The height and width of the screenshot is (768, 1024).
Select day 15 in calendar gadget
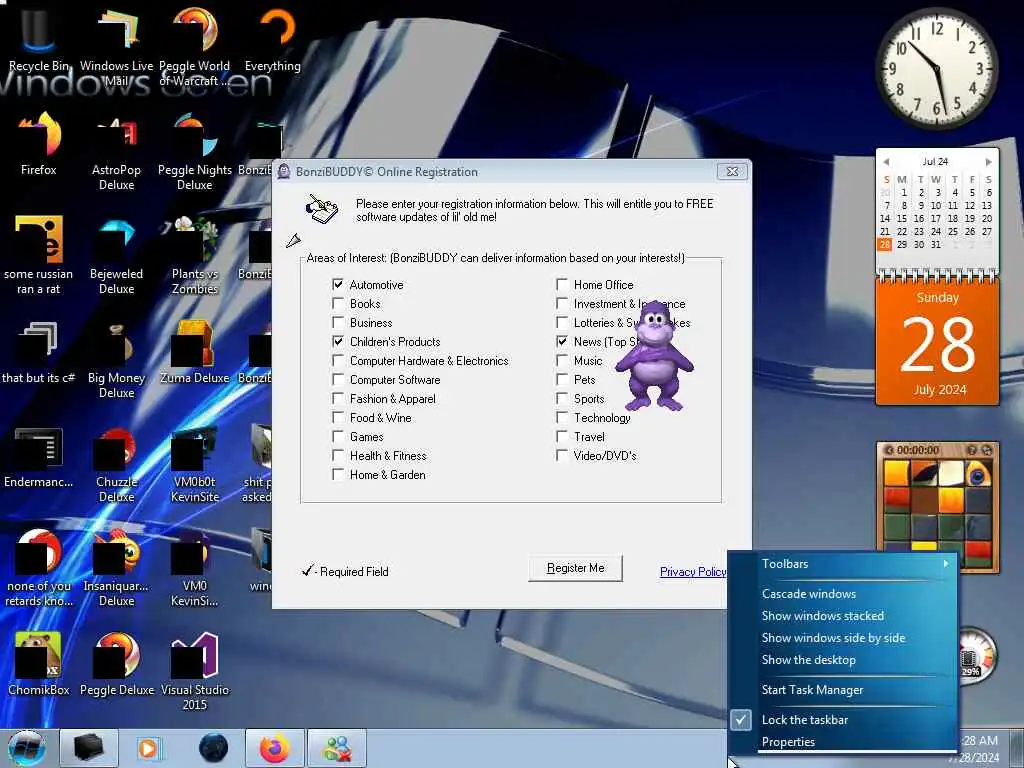[902, 219]
